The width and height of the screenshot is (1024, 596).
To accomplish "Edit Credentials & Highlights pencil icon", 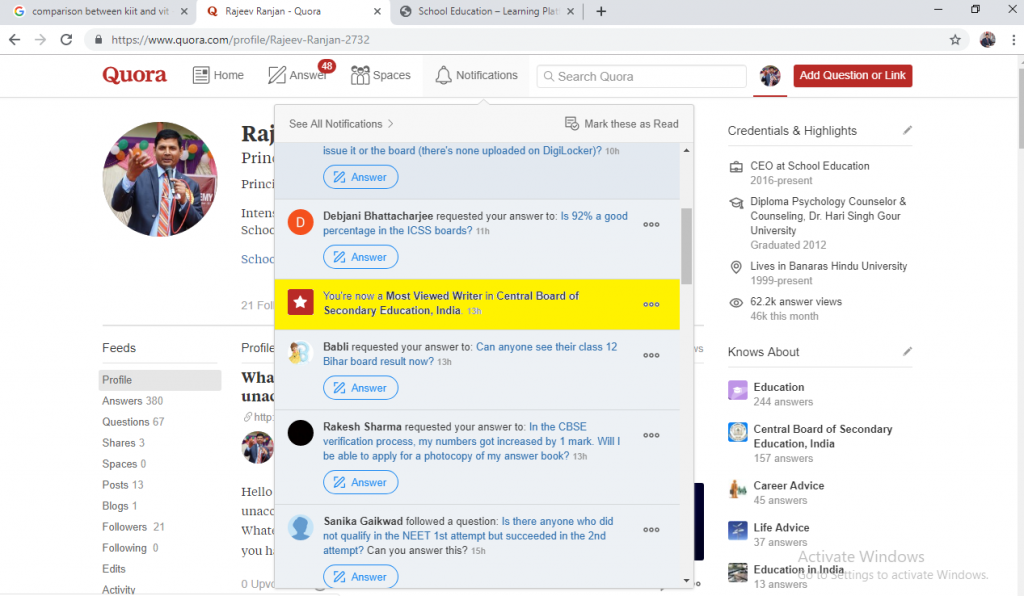I will pos(907,131).
